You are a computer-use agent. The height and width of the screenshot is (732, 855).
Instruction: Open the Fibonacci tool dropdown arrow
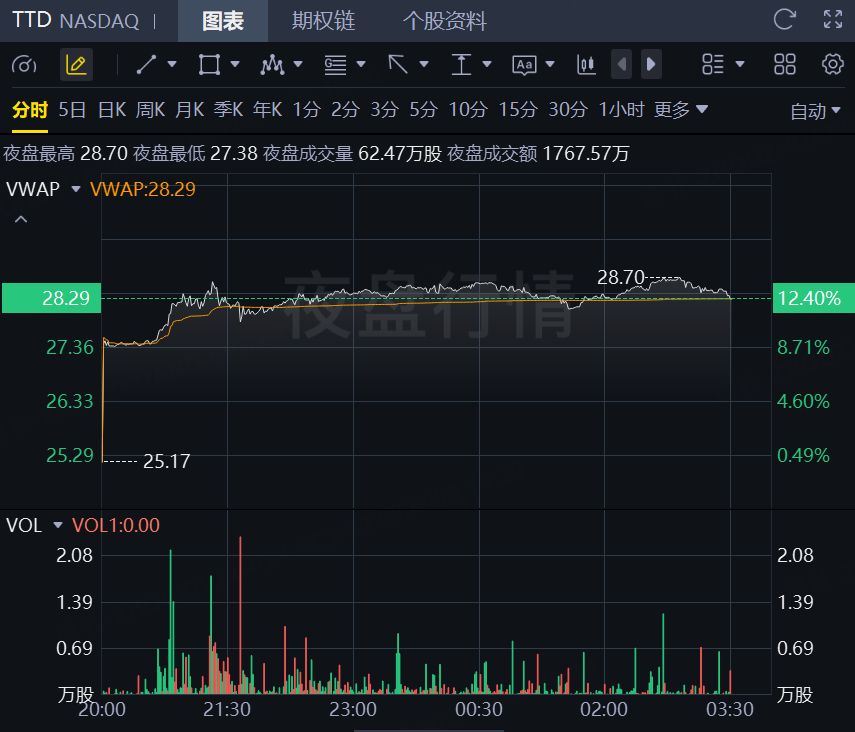pyautogui.click(x=360, y=64)
